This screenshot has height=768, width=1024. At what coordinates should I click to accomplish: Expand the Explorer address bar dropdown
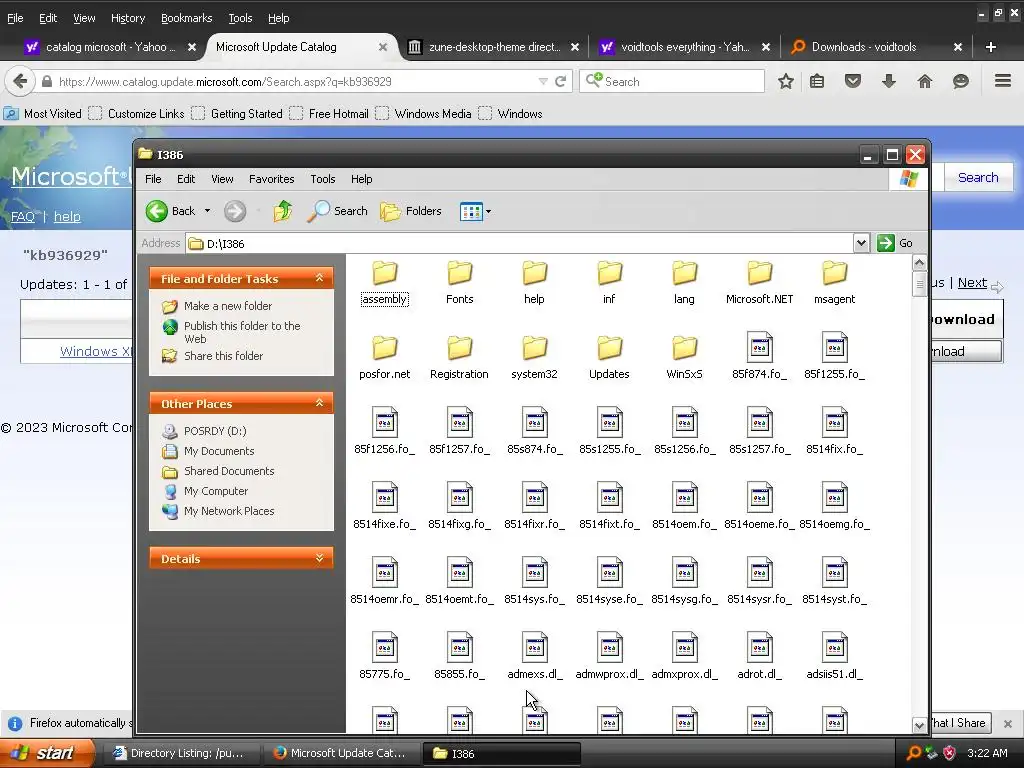[861, 243]
